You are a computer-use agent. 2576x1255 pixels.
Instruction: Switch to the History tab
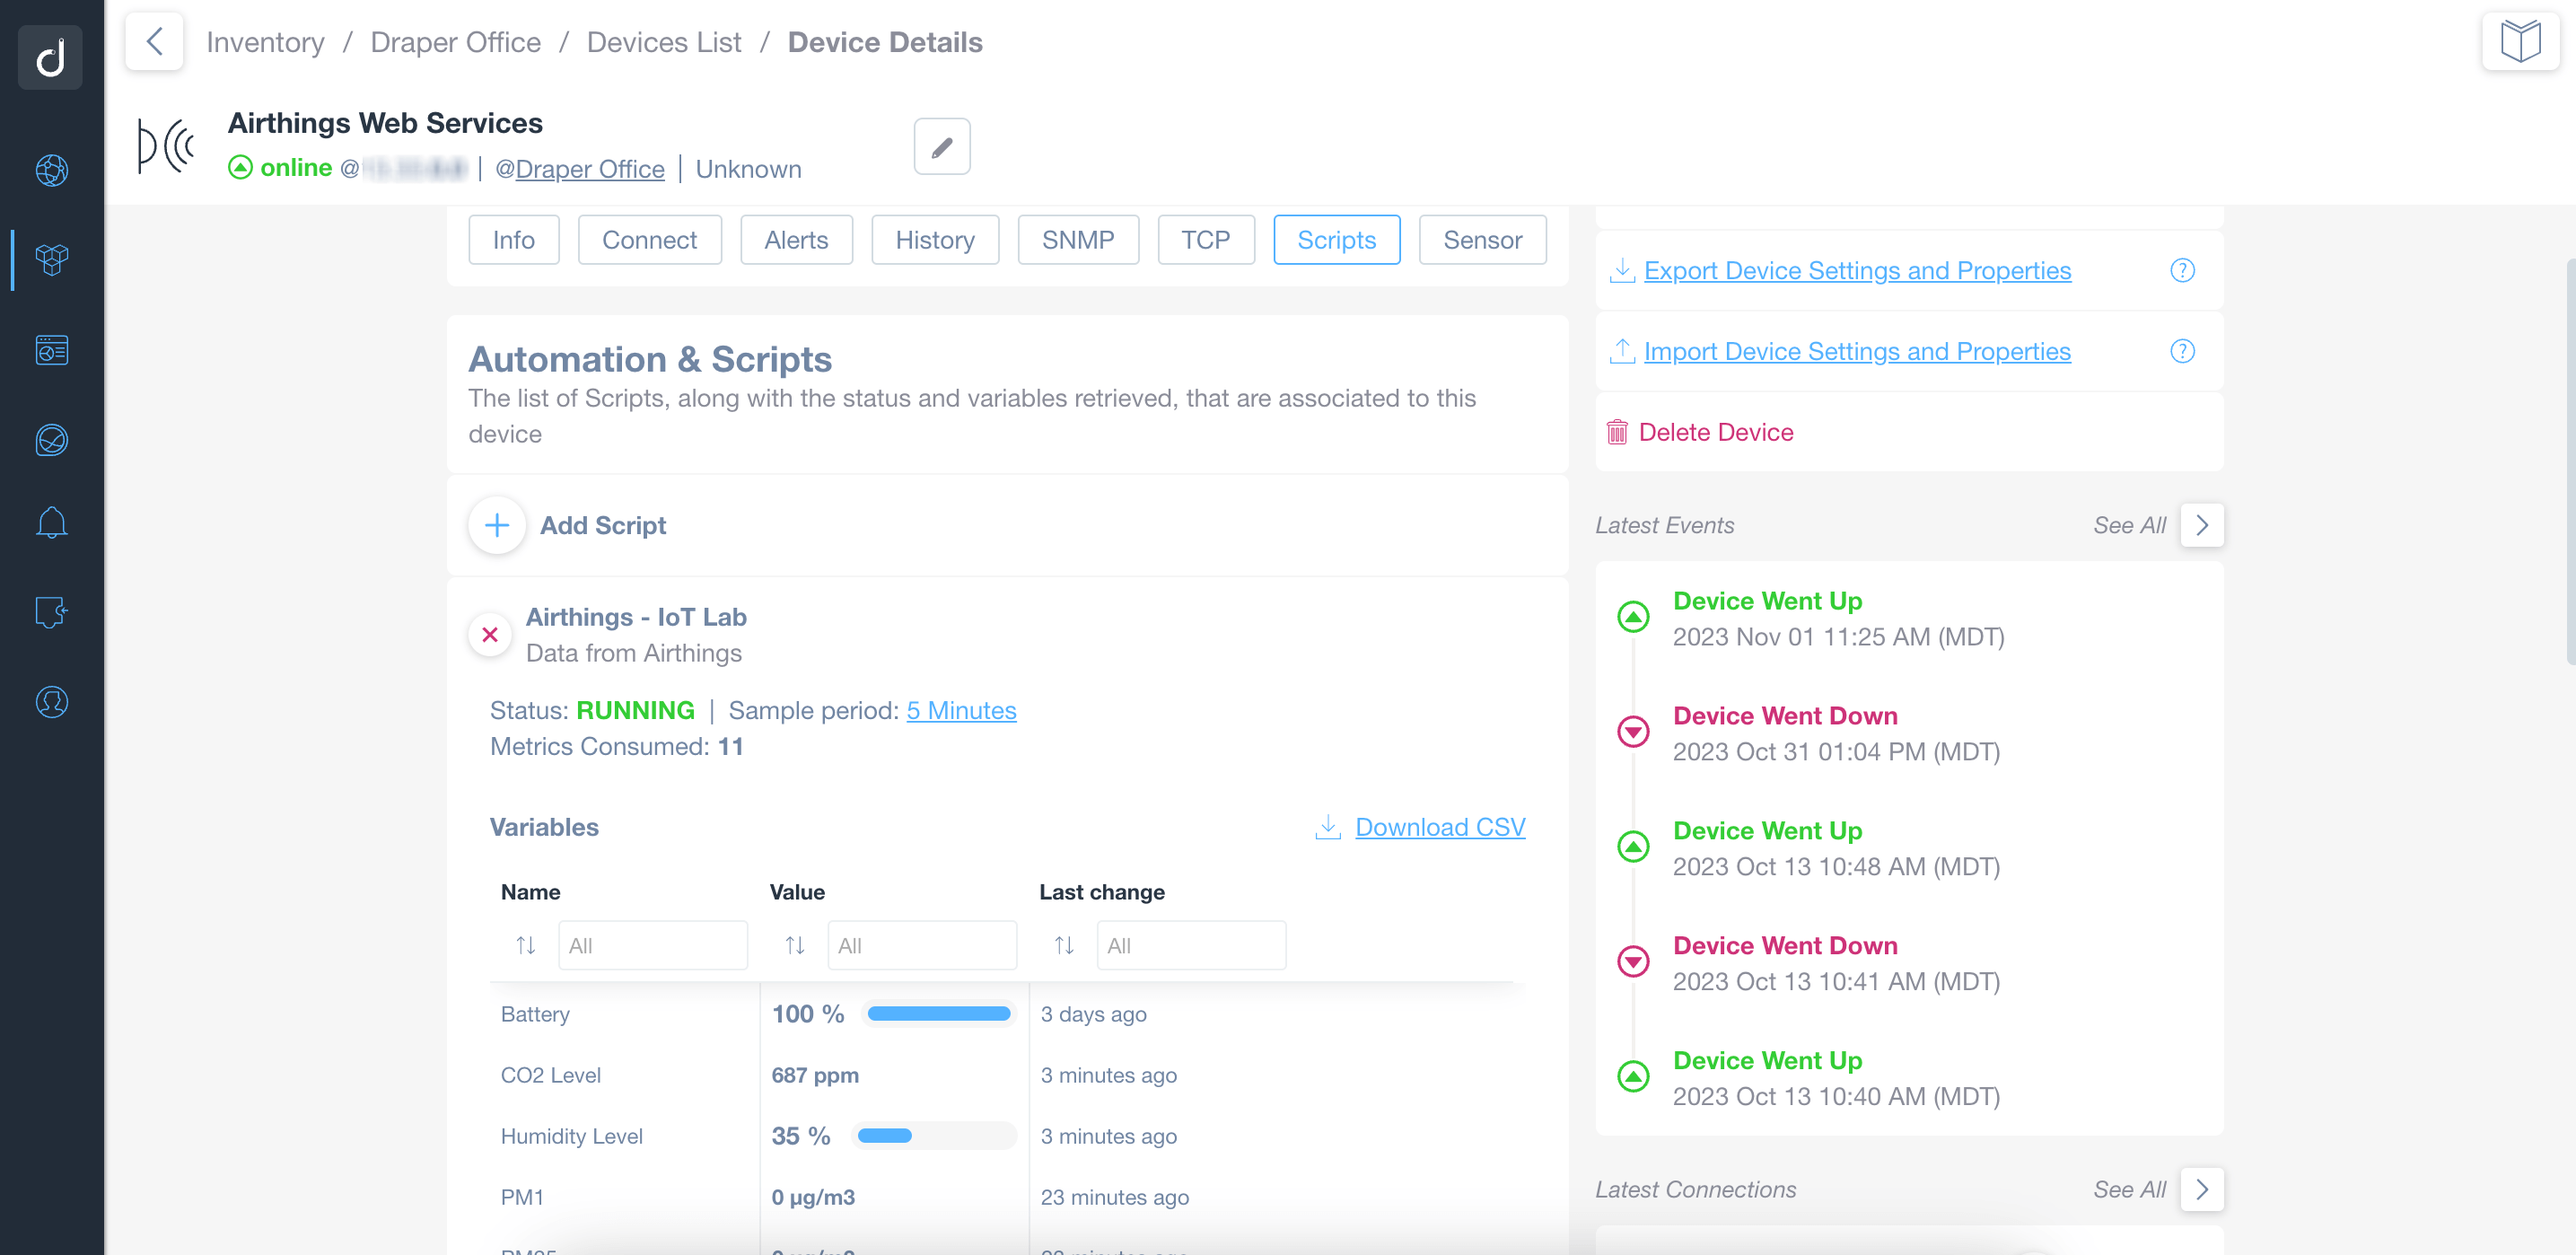[x=935, y=240]
